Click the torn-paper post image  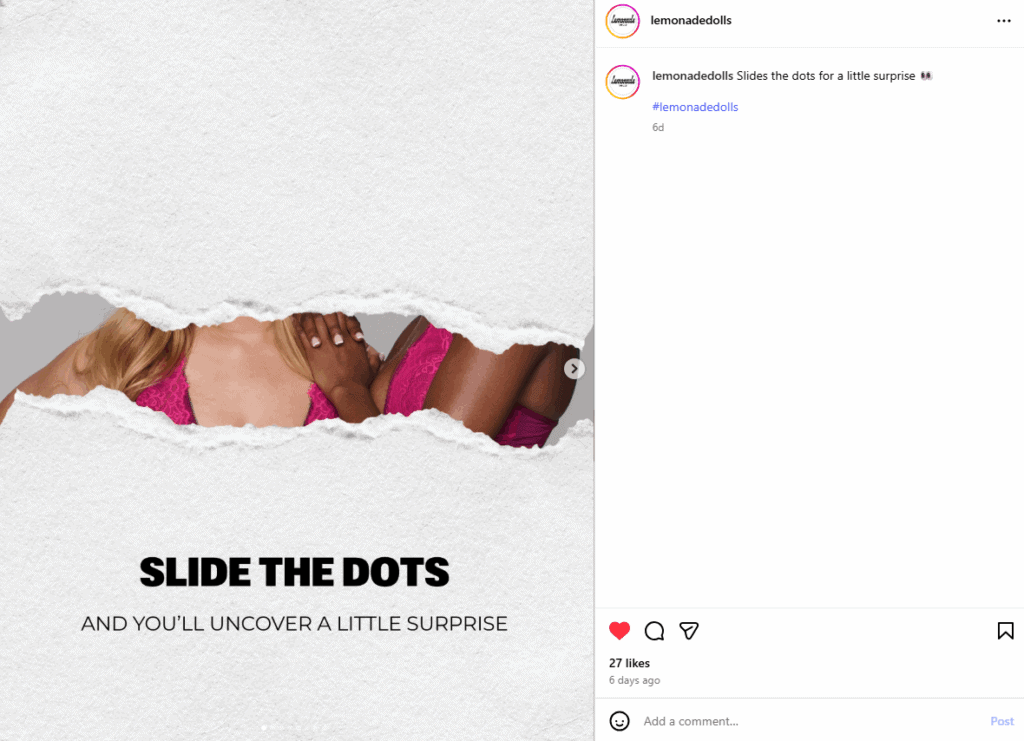pyautogui.click(x=297, y=370)
